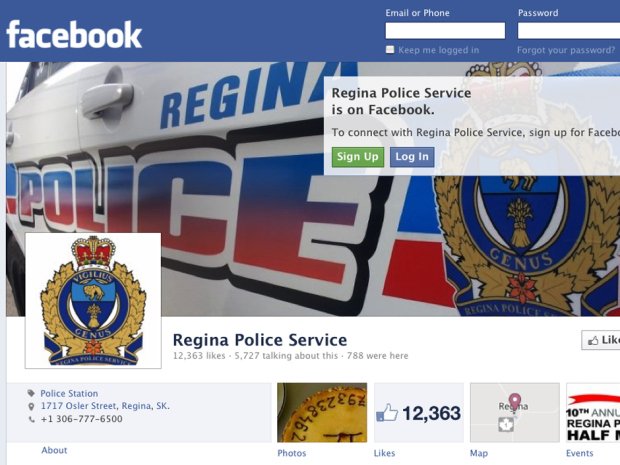Open the Regina Police Service profile picture

click(x=93, y=301)
